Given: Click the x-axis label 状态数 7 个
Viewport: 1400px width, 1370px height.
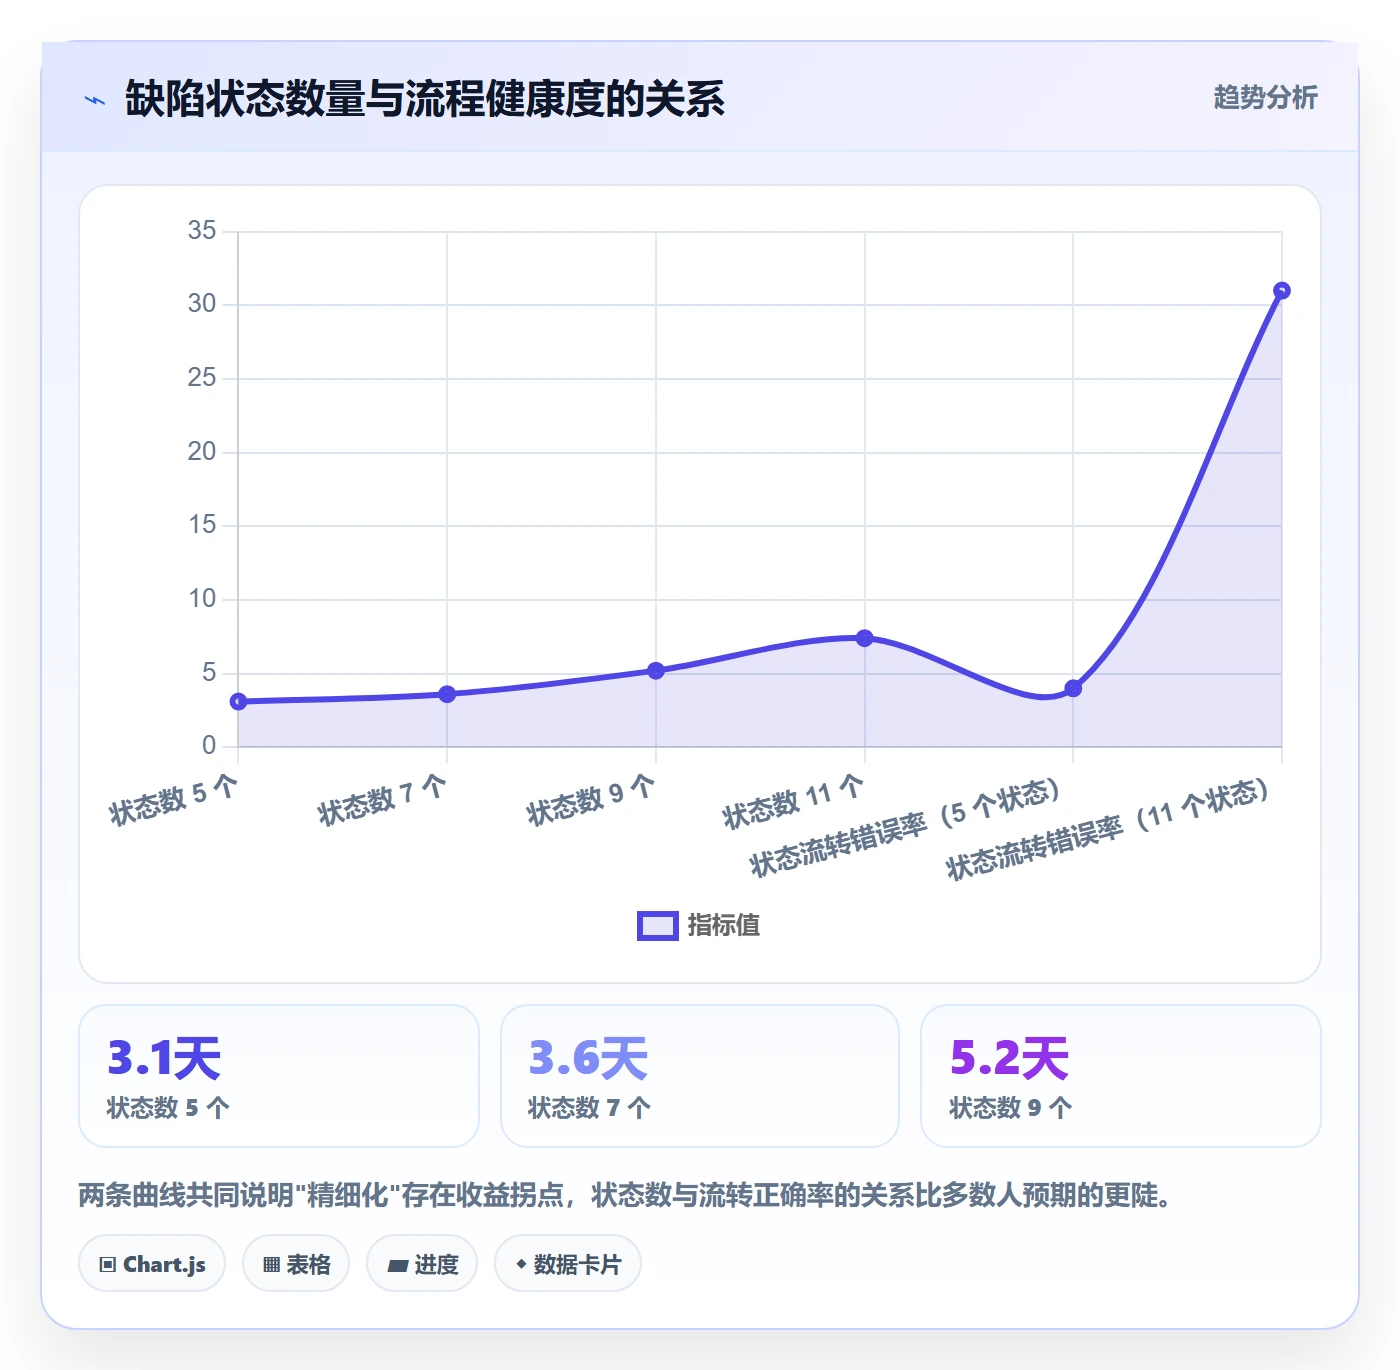Looking at the screenshot, I should tap(382, 799).
